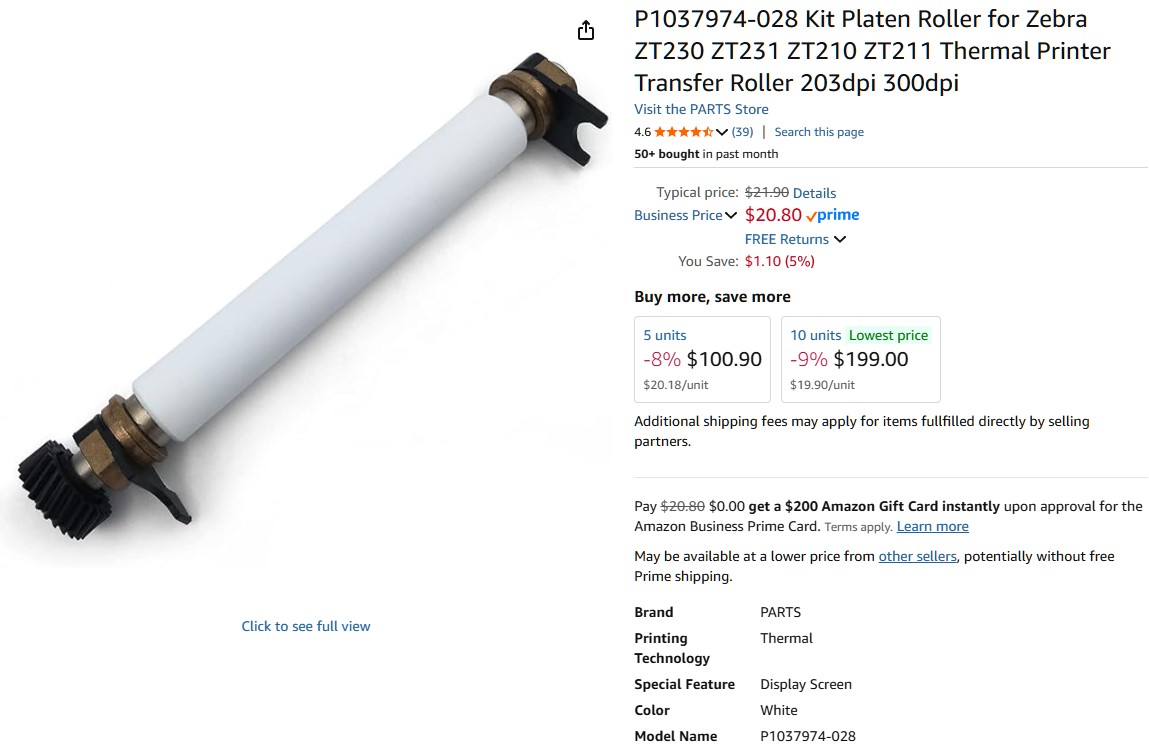Viewport: 1149px width, 750px height.
Task: Click Learn more about Business Prime Card
Action: [932, 526]
